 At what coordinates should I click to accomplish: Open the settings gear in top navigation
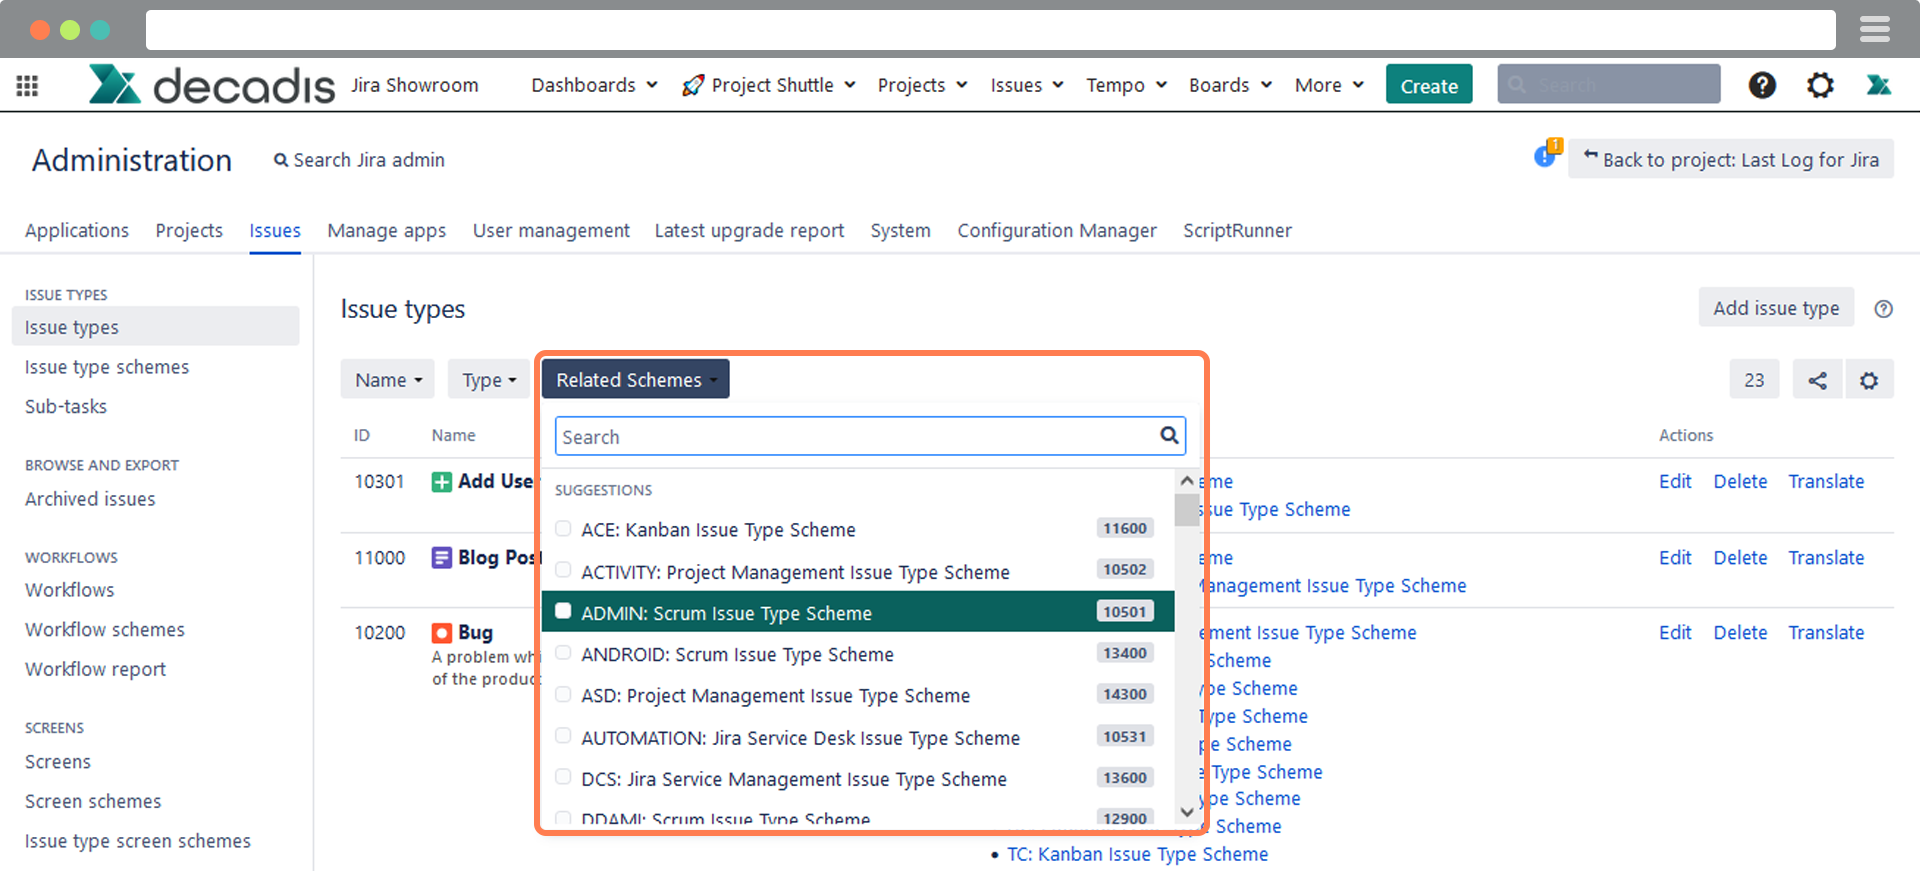[1820, 86]
